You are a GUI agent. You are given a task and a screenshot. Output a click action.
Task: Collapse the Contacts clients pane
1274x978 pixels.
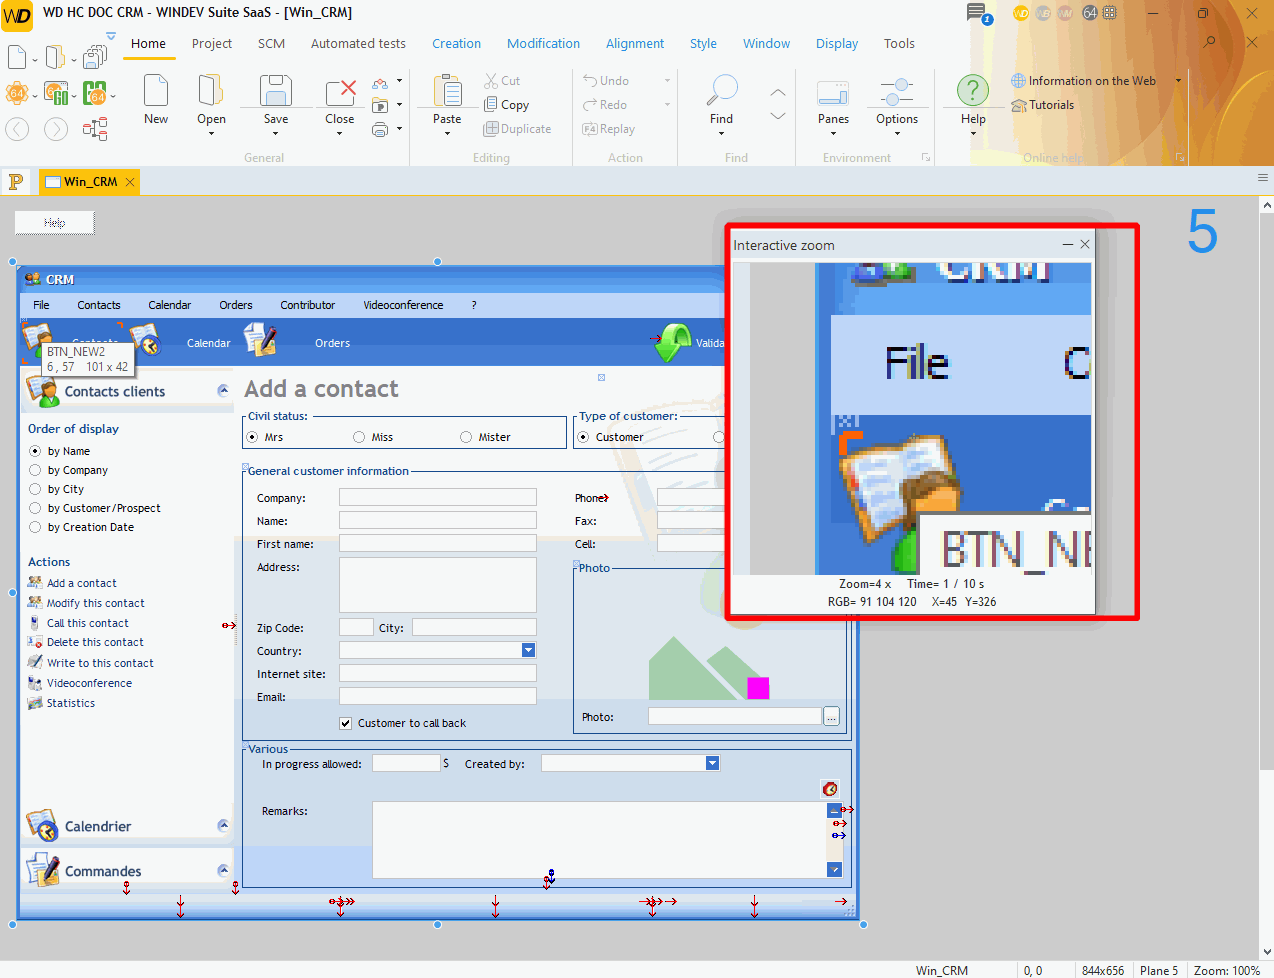pyautogui.click(x=223, y=390)
